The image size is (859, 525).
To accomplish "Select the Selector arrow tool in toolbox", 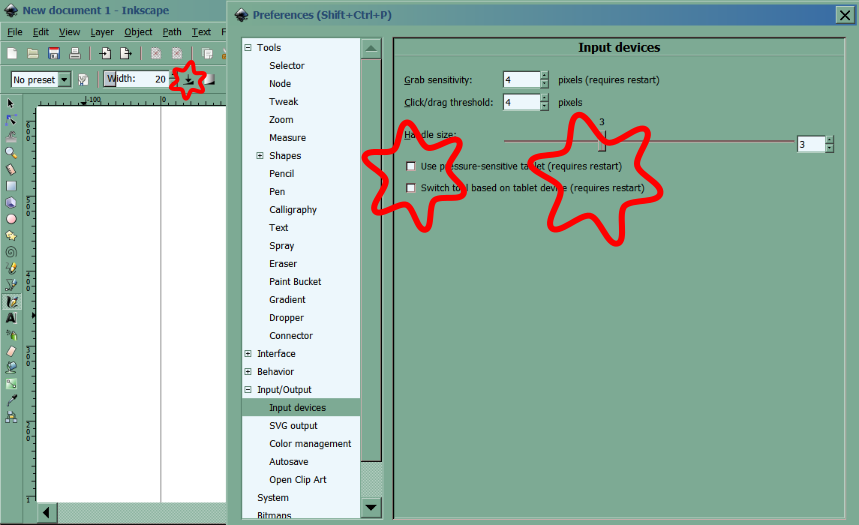I will [11, 103].
